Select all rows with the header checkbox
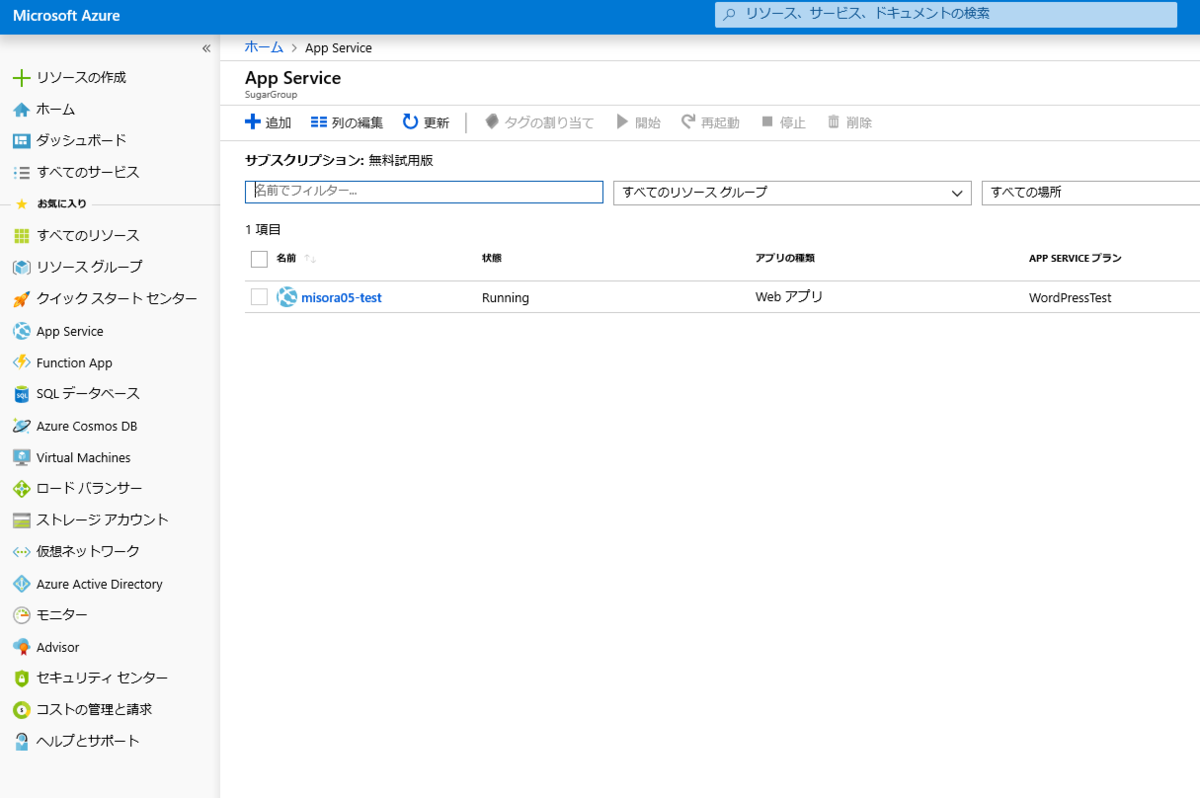 coord(257,258)
